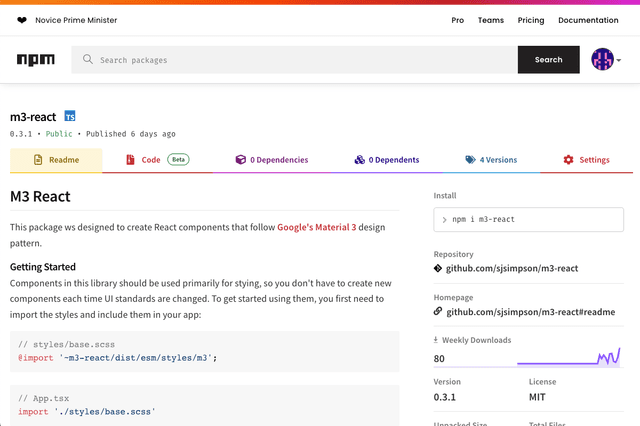Image resolution: width=640 pixels, height=426 pixels.
Task: Click the black heart icon in top bar
Action: pyautogui.click(x=22, y=20)
